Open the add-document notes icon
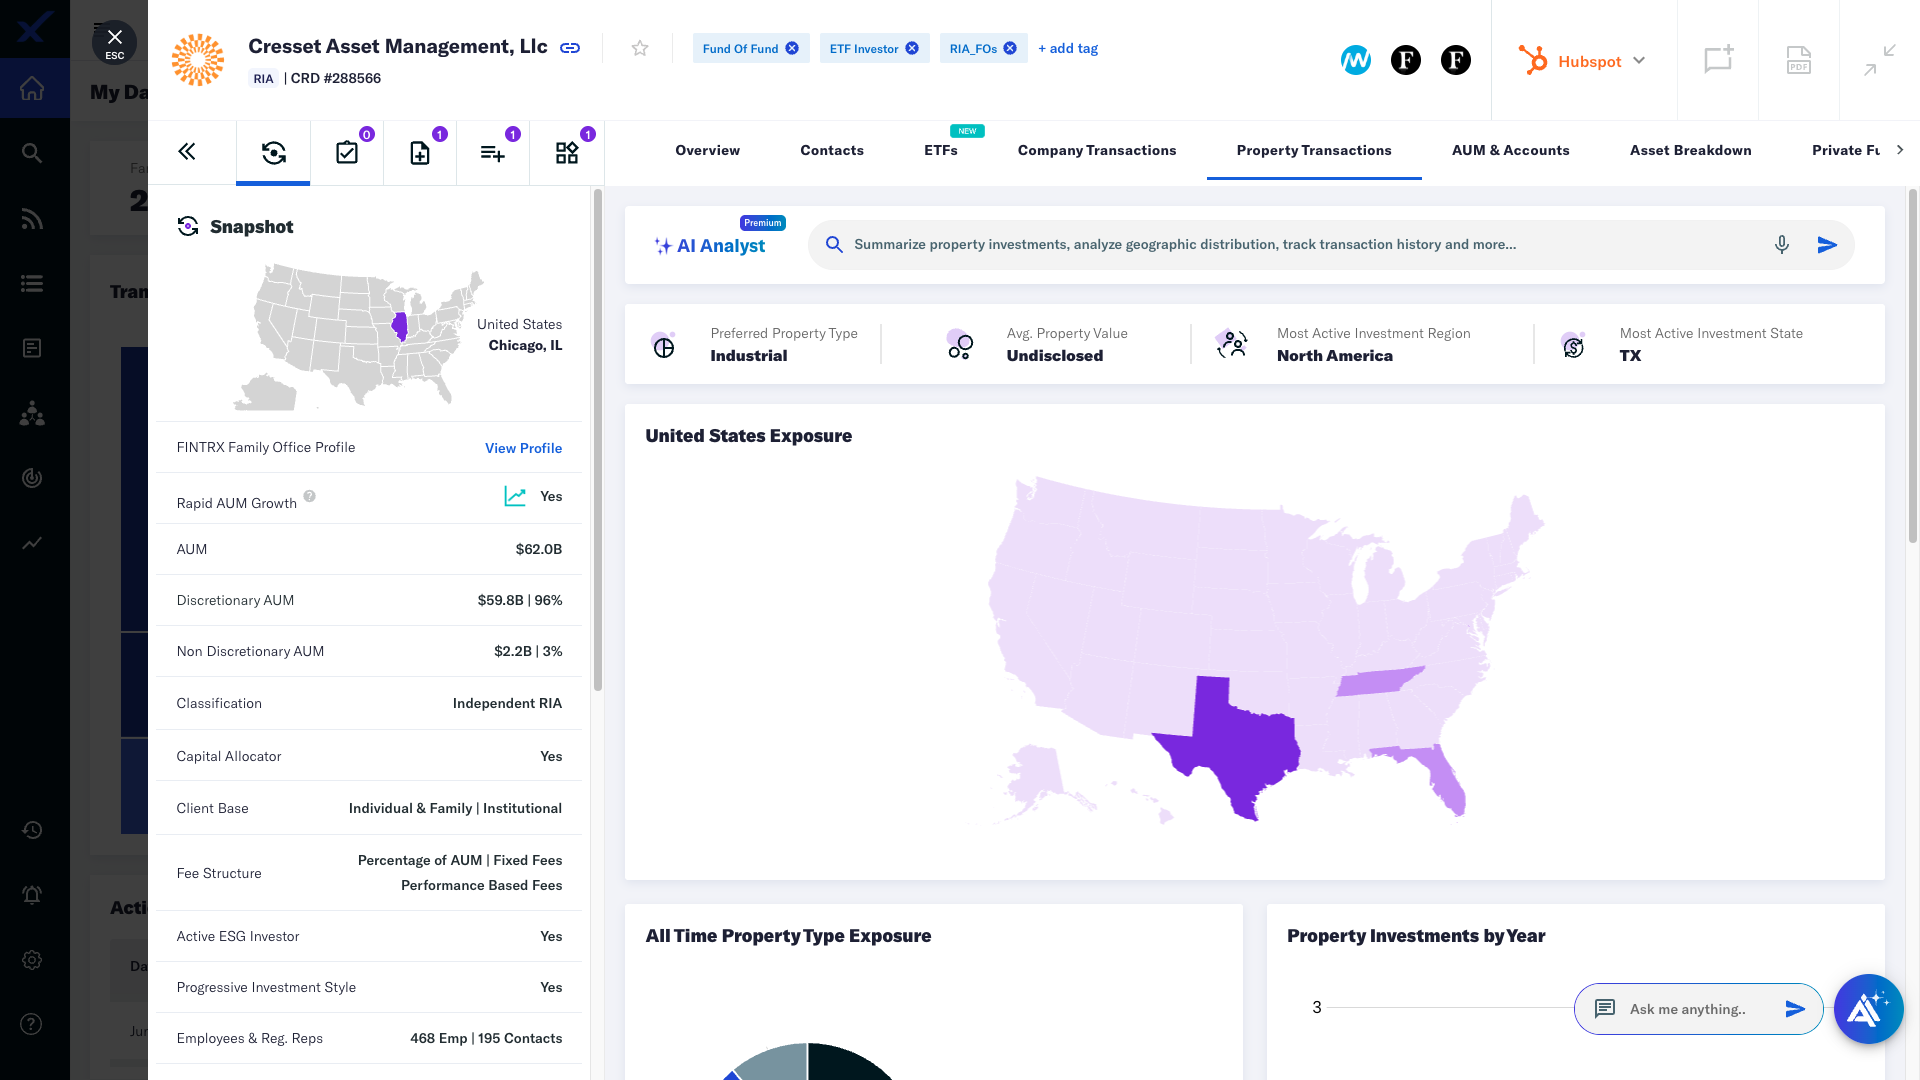Viewport: 1920px width, 1080px height. click(x=420, y=152)
